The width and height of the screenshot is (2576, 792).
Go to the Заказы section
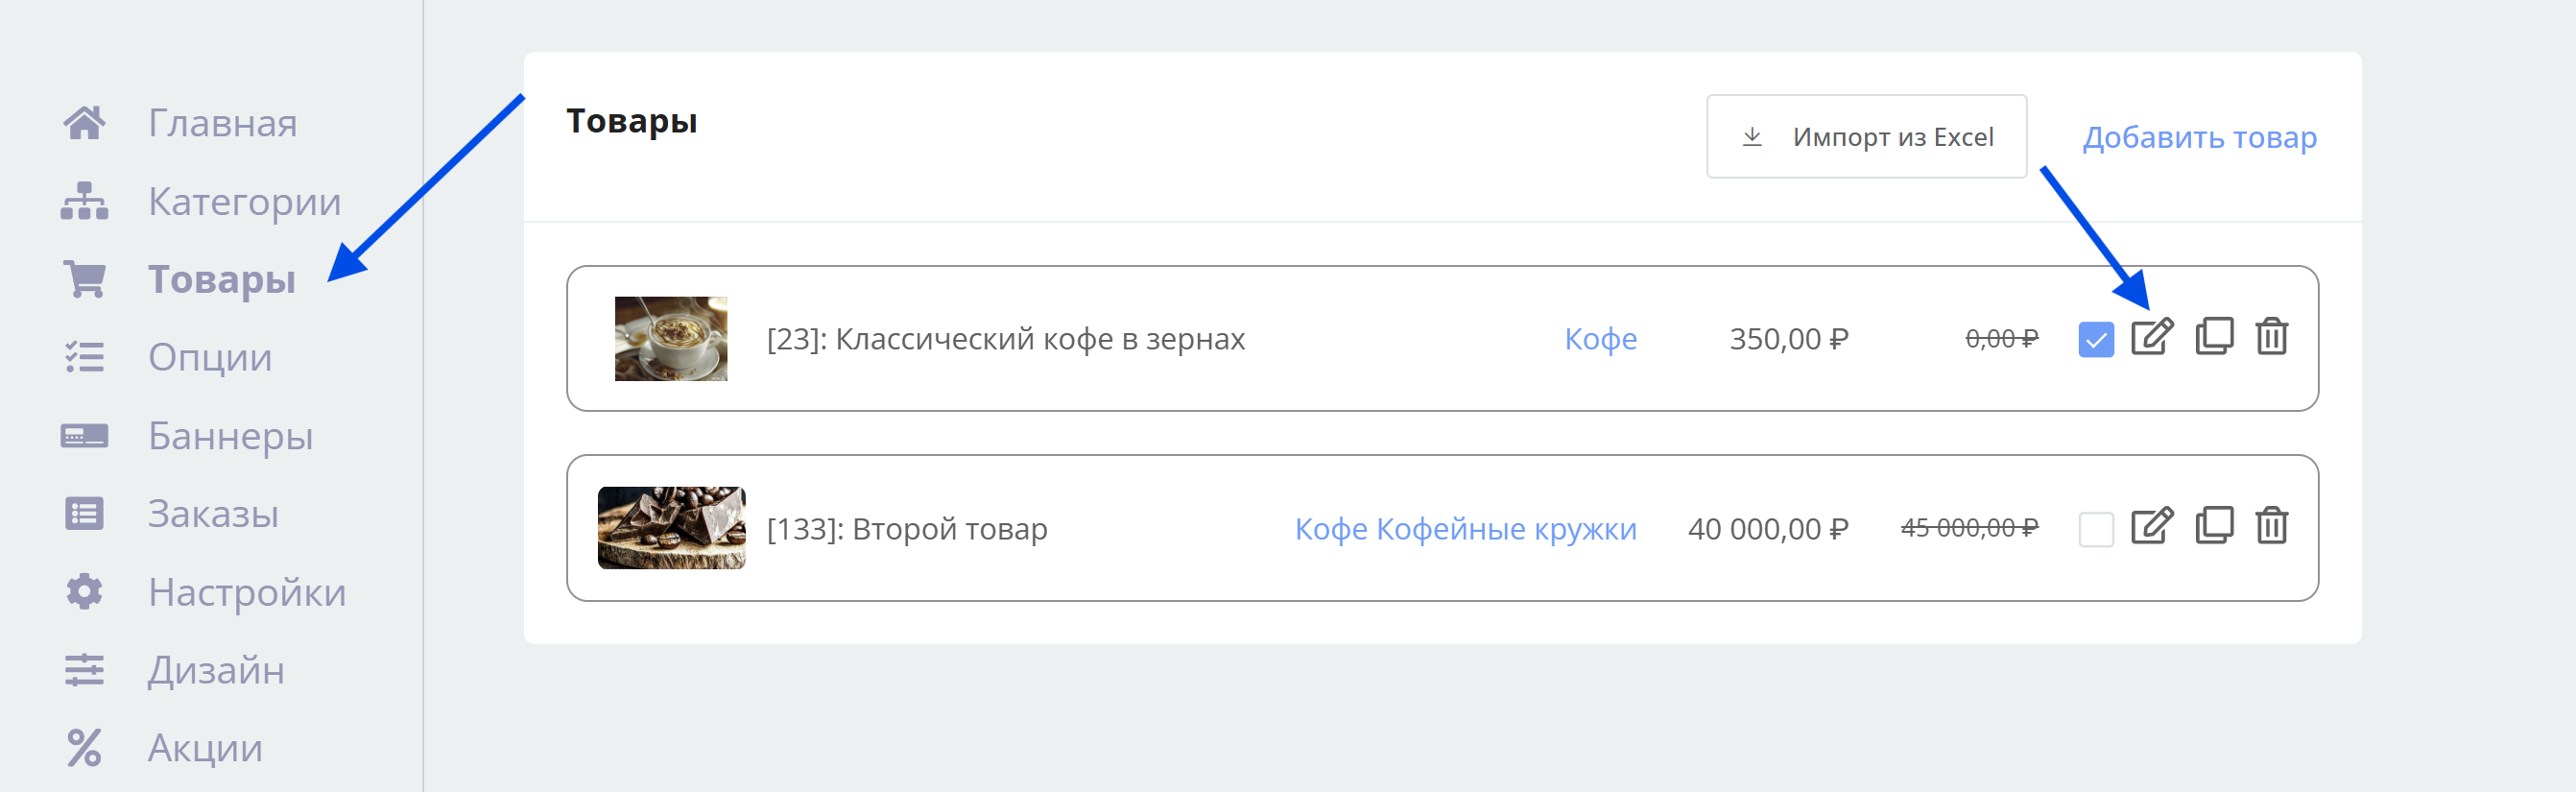213,514
